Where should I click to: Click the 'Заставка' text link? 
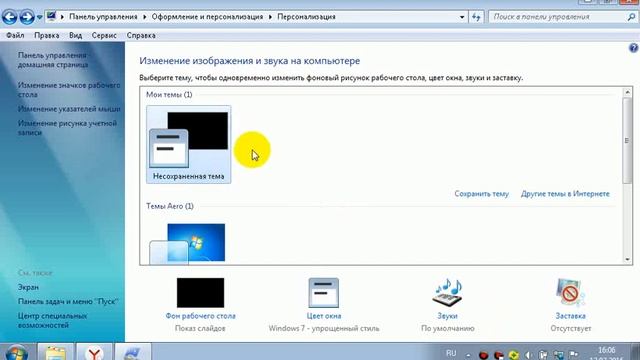571,316
